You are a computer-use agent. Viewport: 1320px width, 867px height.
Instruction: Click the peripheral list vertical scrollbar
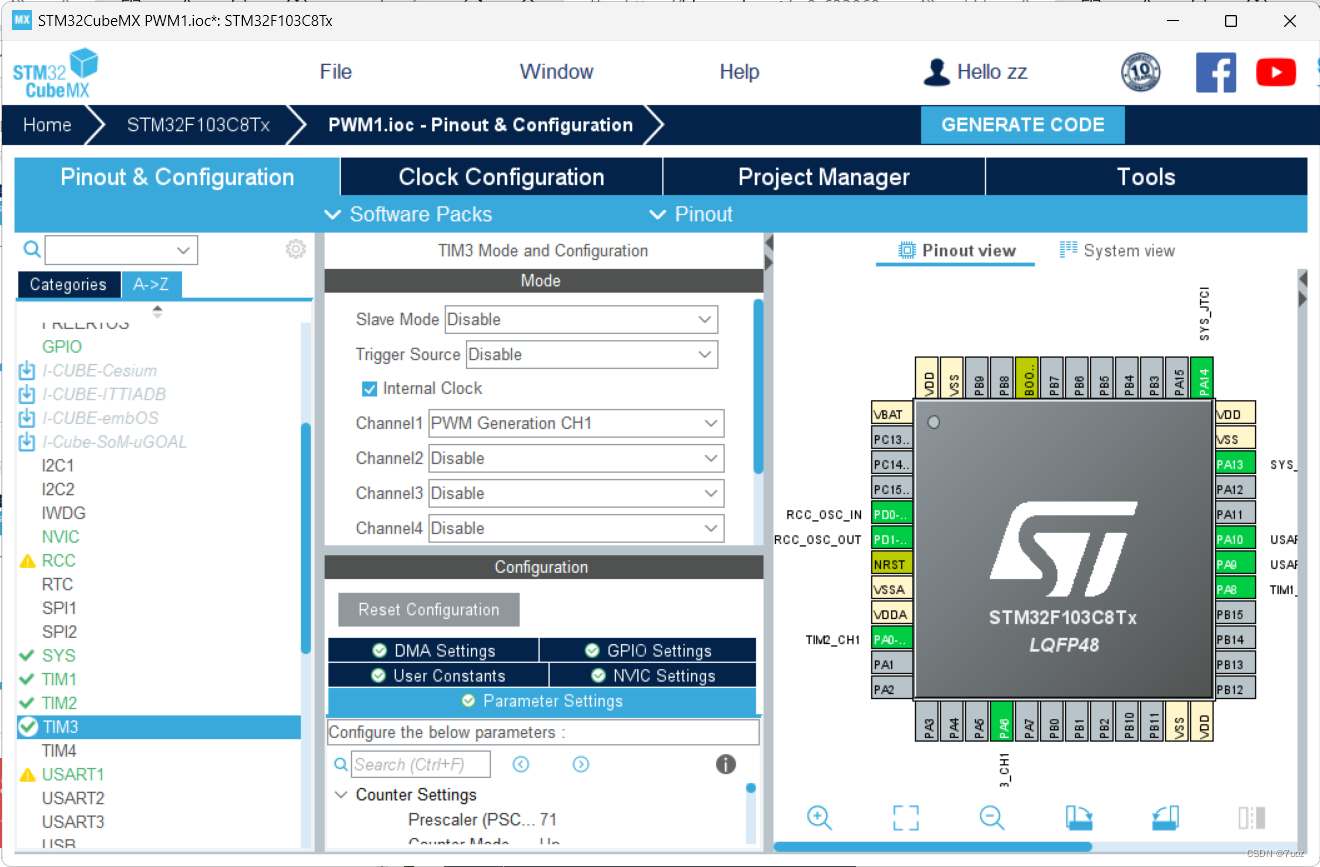coord(306,538)
